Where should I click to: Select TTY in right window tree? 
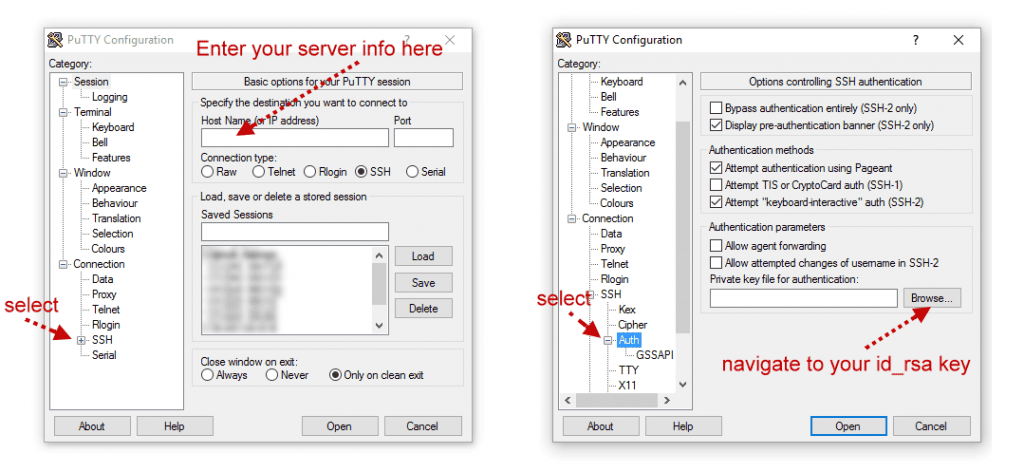[629, 370]
